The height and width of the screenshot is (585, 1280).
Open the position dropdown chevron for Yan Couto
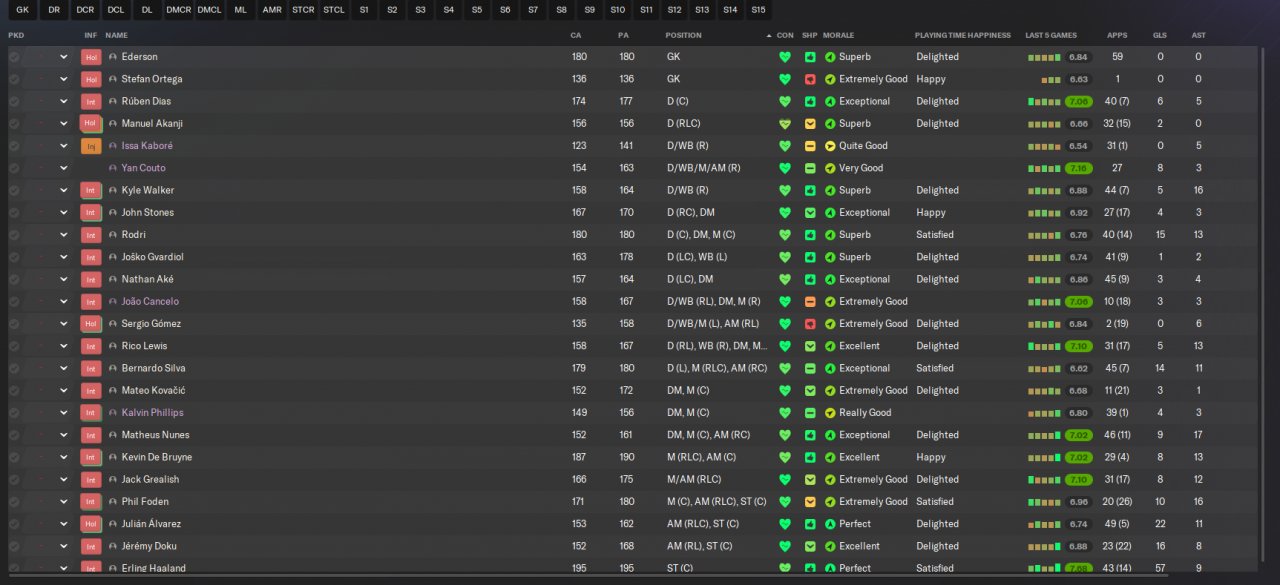click(64, 168)
